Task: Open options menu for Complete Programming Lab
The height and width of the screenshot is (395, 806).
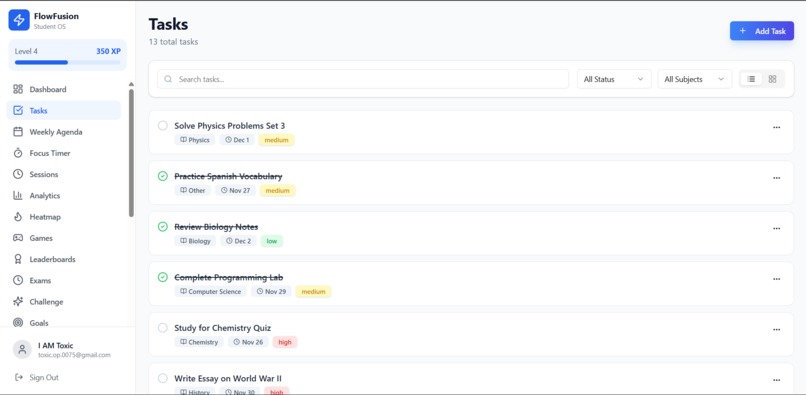Action: click(776, 279)
